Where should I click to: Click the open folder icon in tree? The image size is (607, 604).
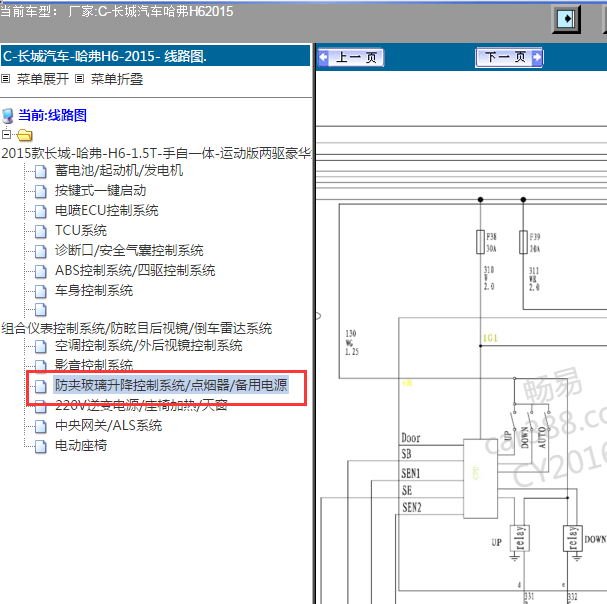25,135
